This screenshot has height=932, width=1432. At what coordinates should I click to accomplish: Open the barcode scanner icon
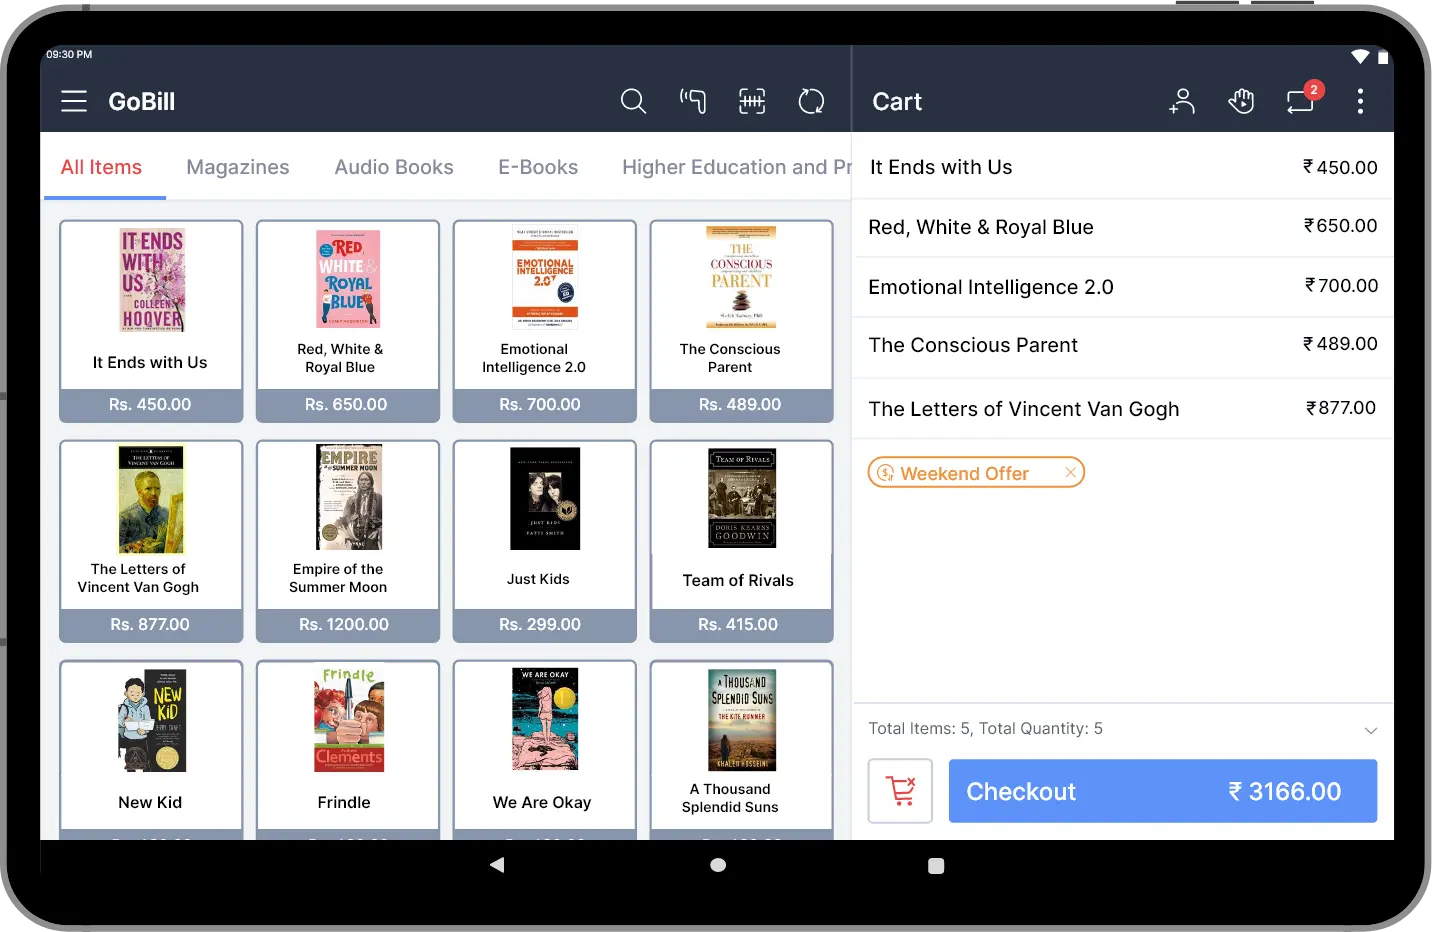(x=752, y=101)
